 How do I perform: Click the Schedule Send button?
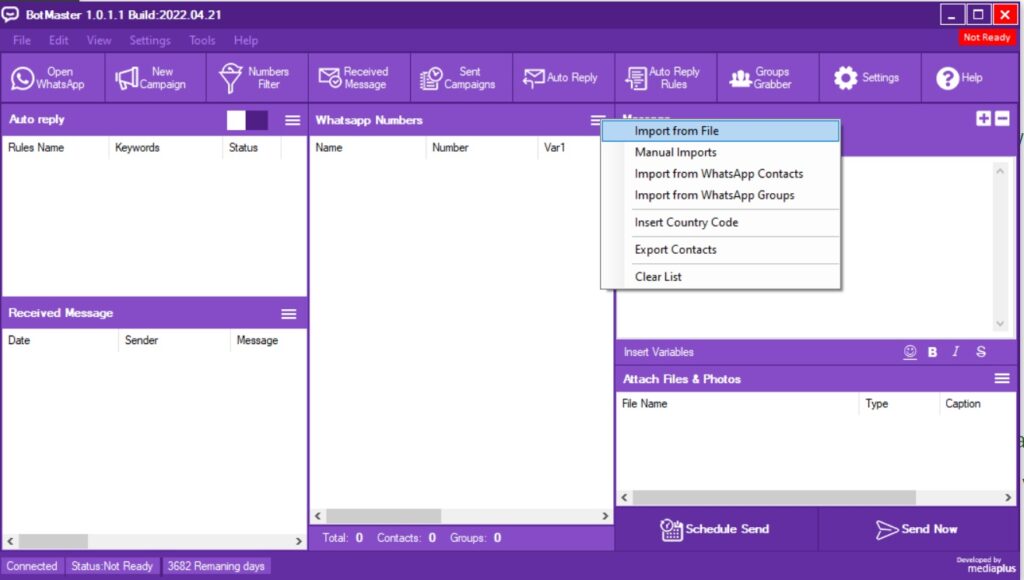(715, 529)
